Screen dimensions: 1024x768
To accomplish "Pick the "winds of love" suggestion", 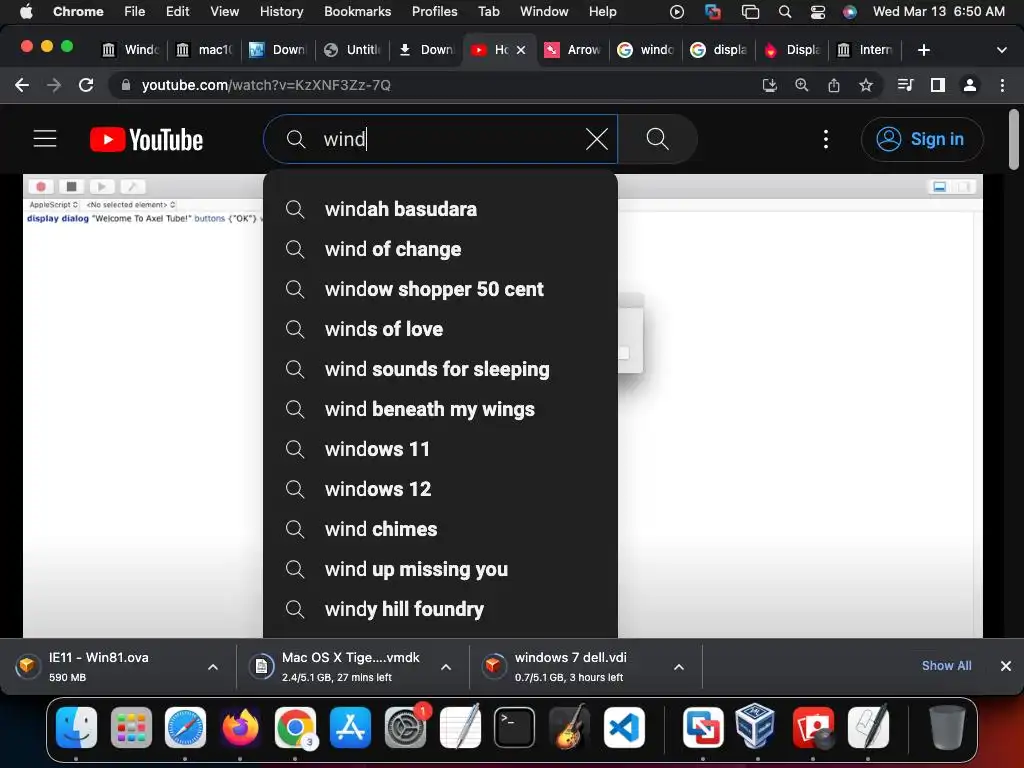I will (440, 328).
